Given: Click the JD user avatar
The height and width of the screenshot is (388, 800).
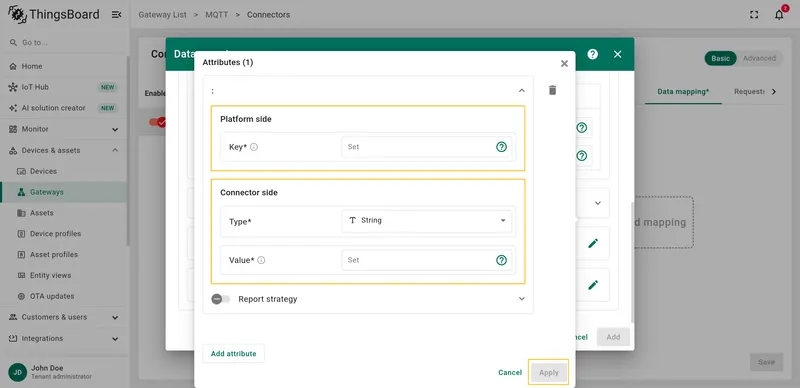Looking at the screenshot, I should pyautogui.click(x=17, y=372).
